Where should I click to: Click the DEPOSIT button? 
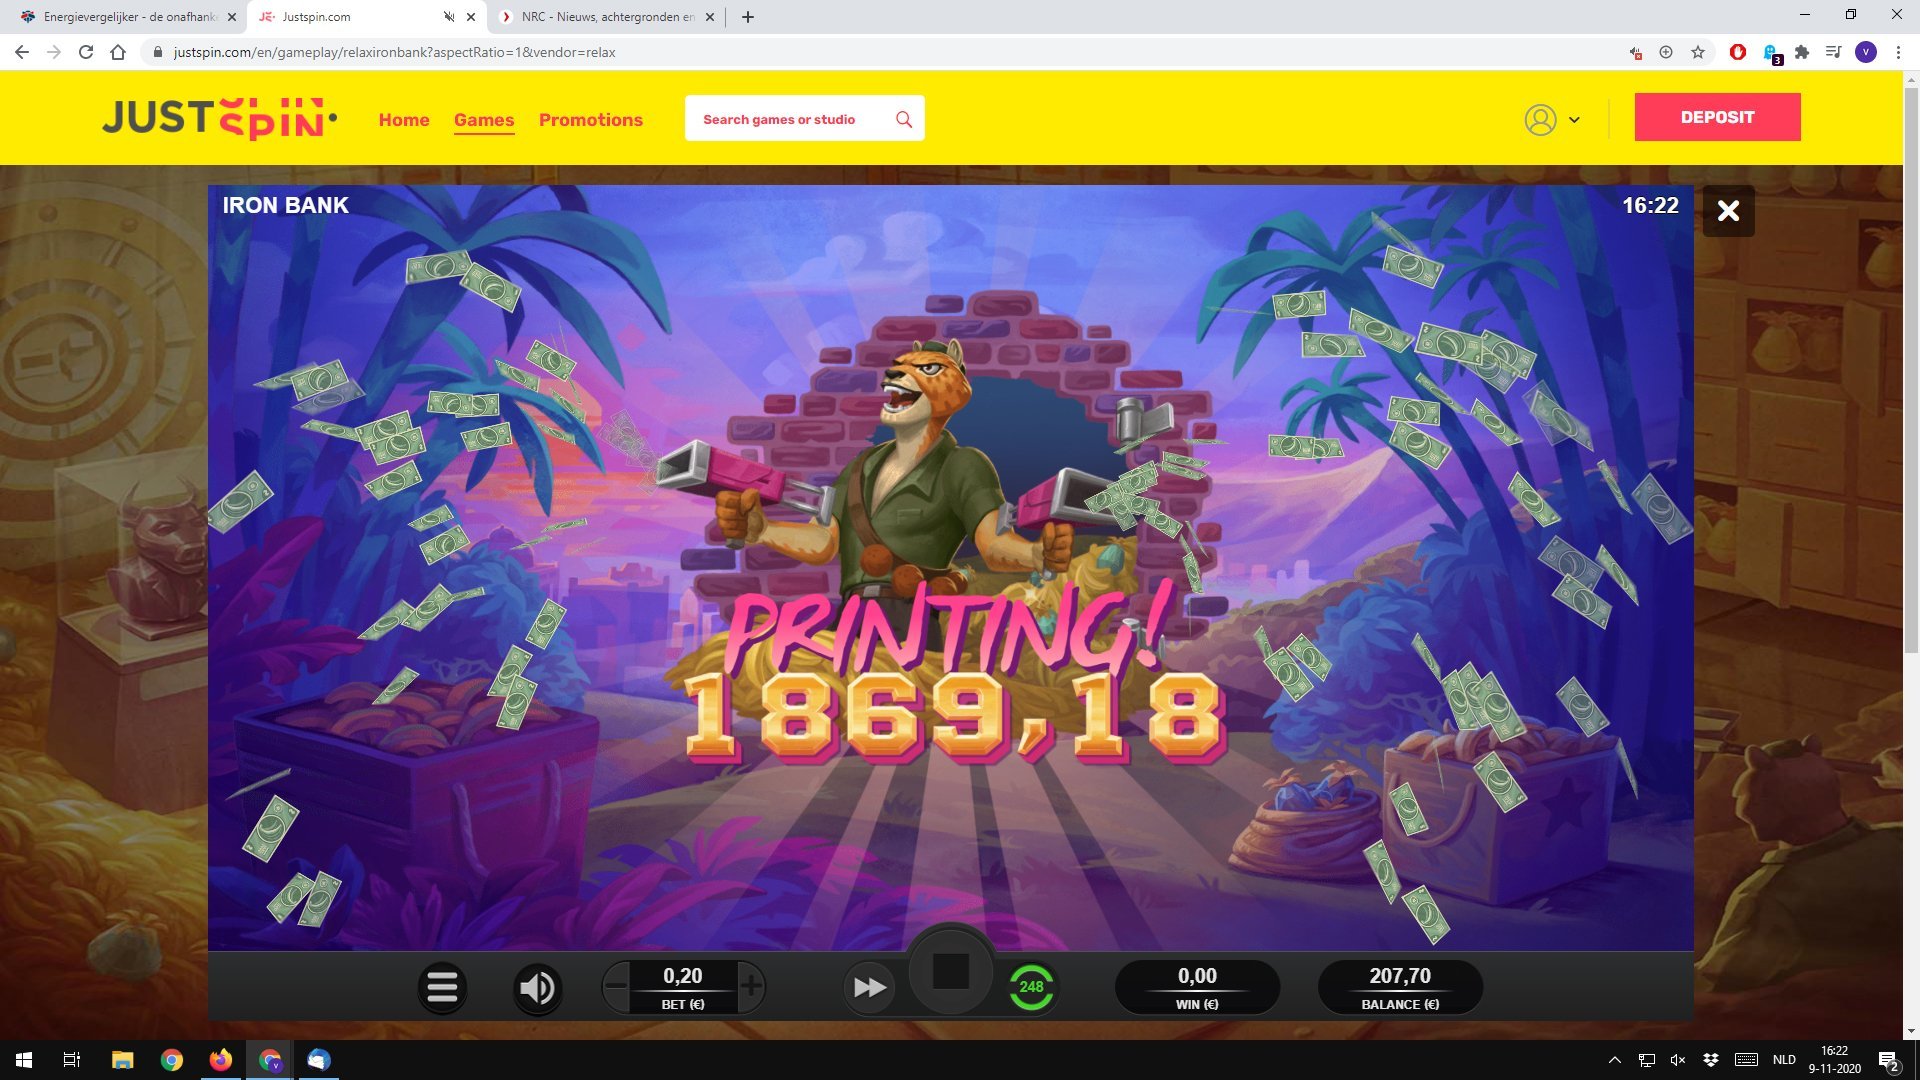coord(1717,117)
